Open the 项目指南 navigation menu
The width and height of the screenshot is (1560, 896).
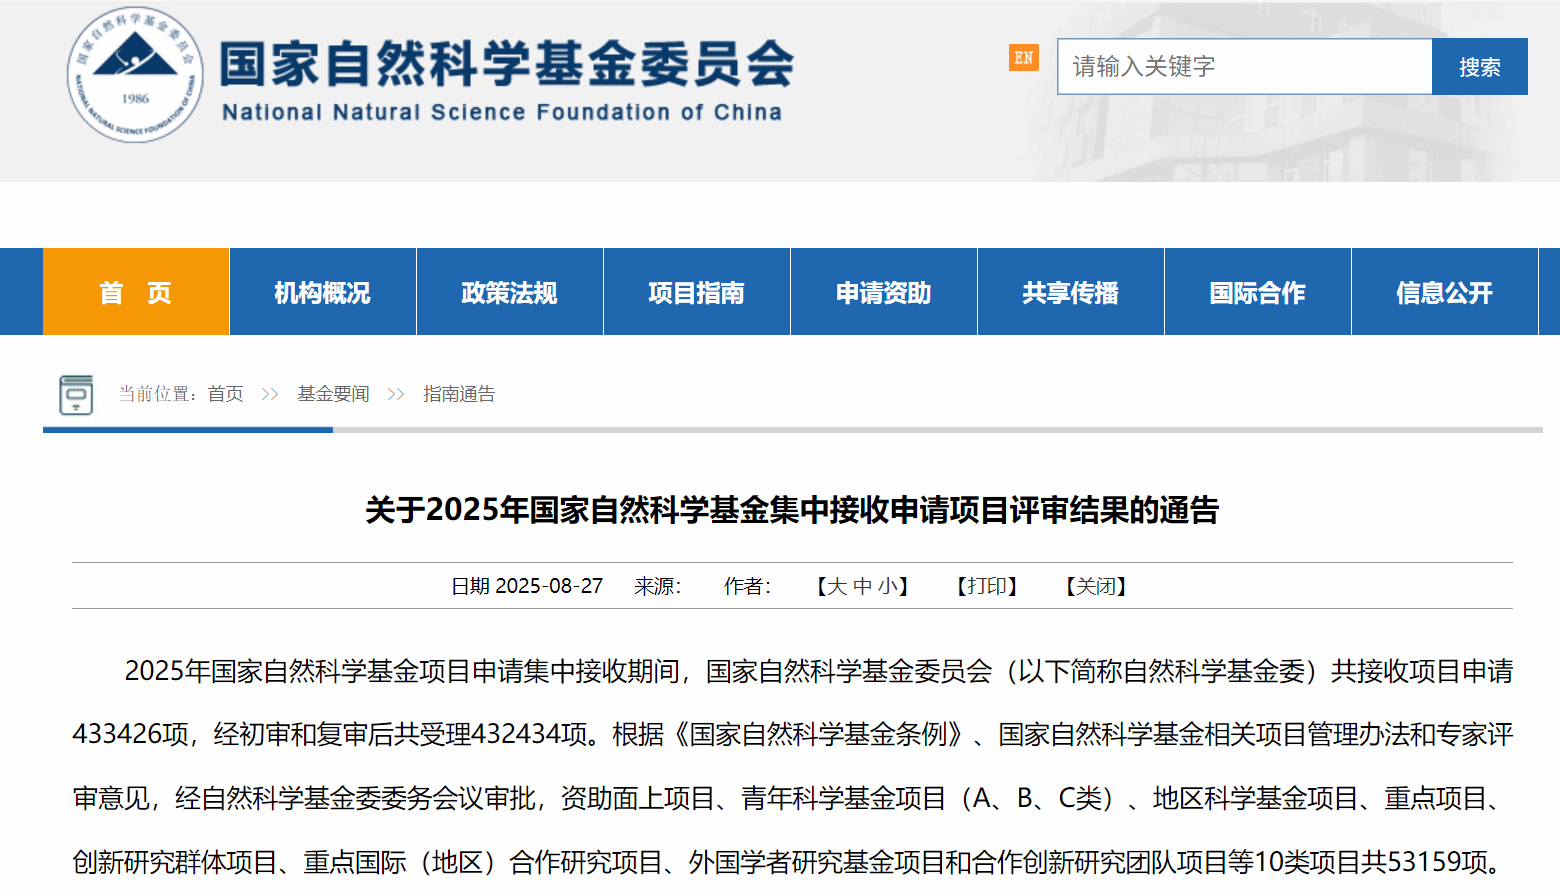(x=697, y=292)
